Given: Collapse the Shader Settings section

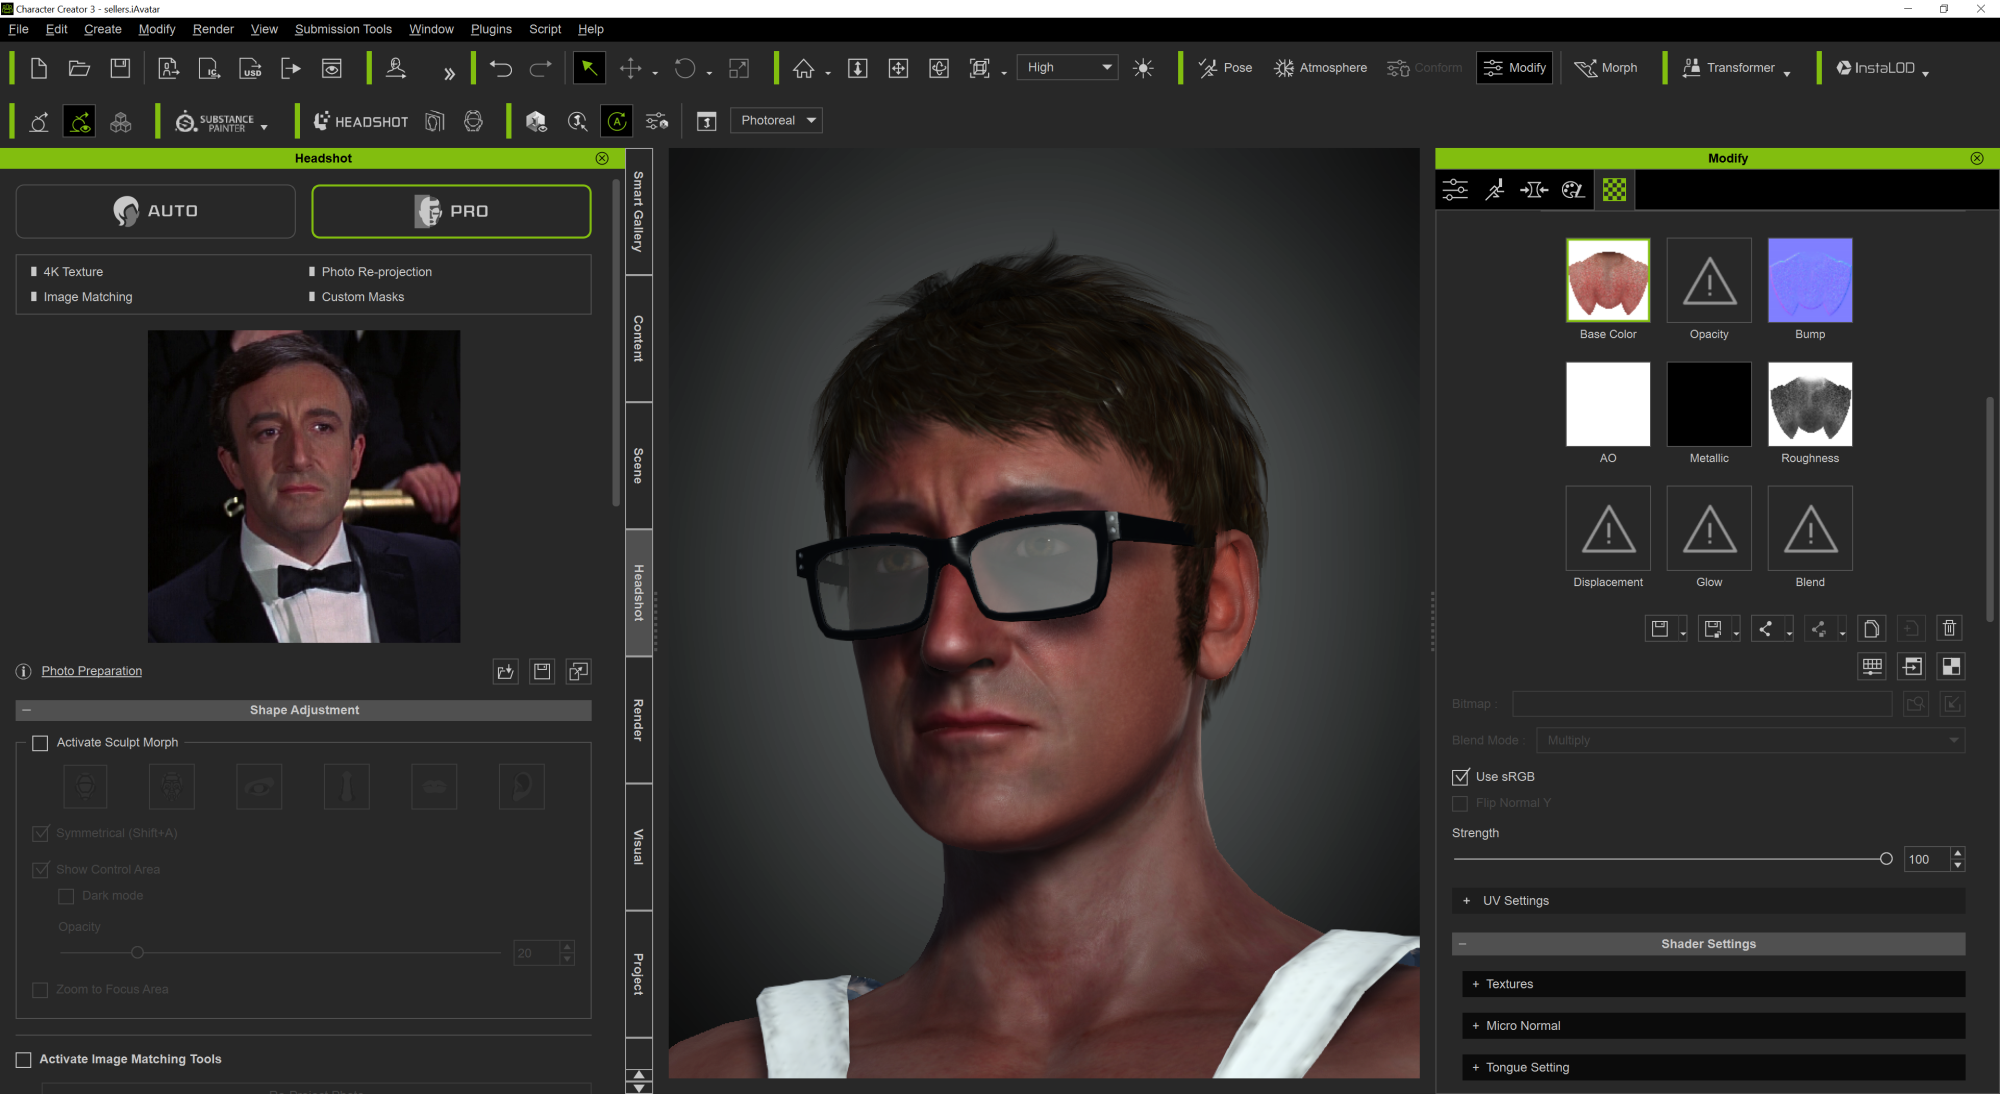Looking at the screenshot, I should coord(1708,944).
